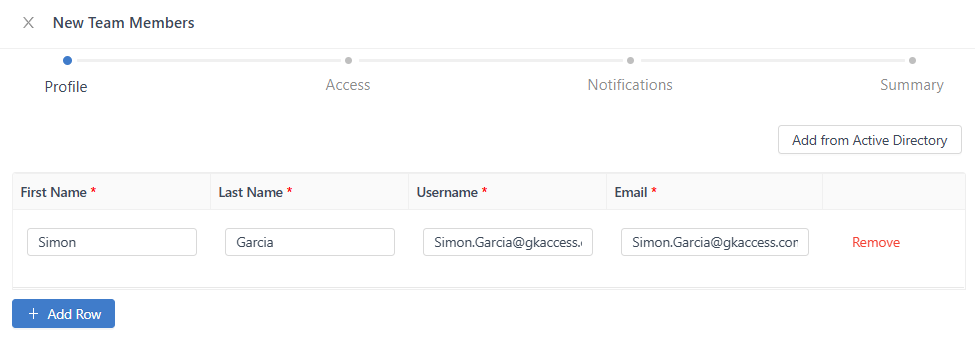
Task: Remove the Simon Garcia row
Action: tap(876, 242)
